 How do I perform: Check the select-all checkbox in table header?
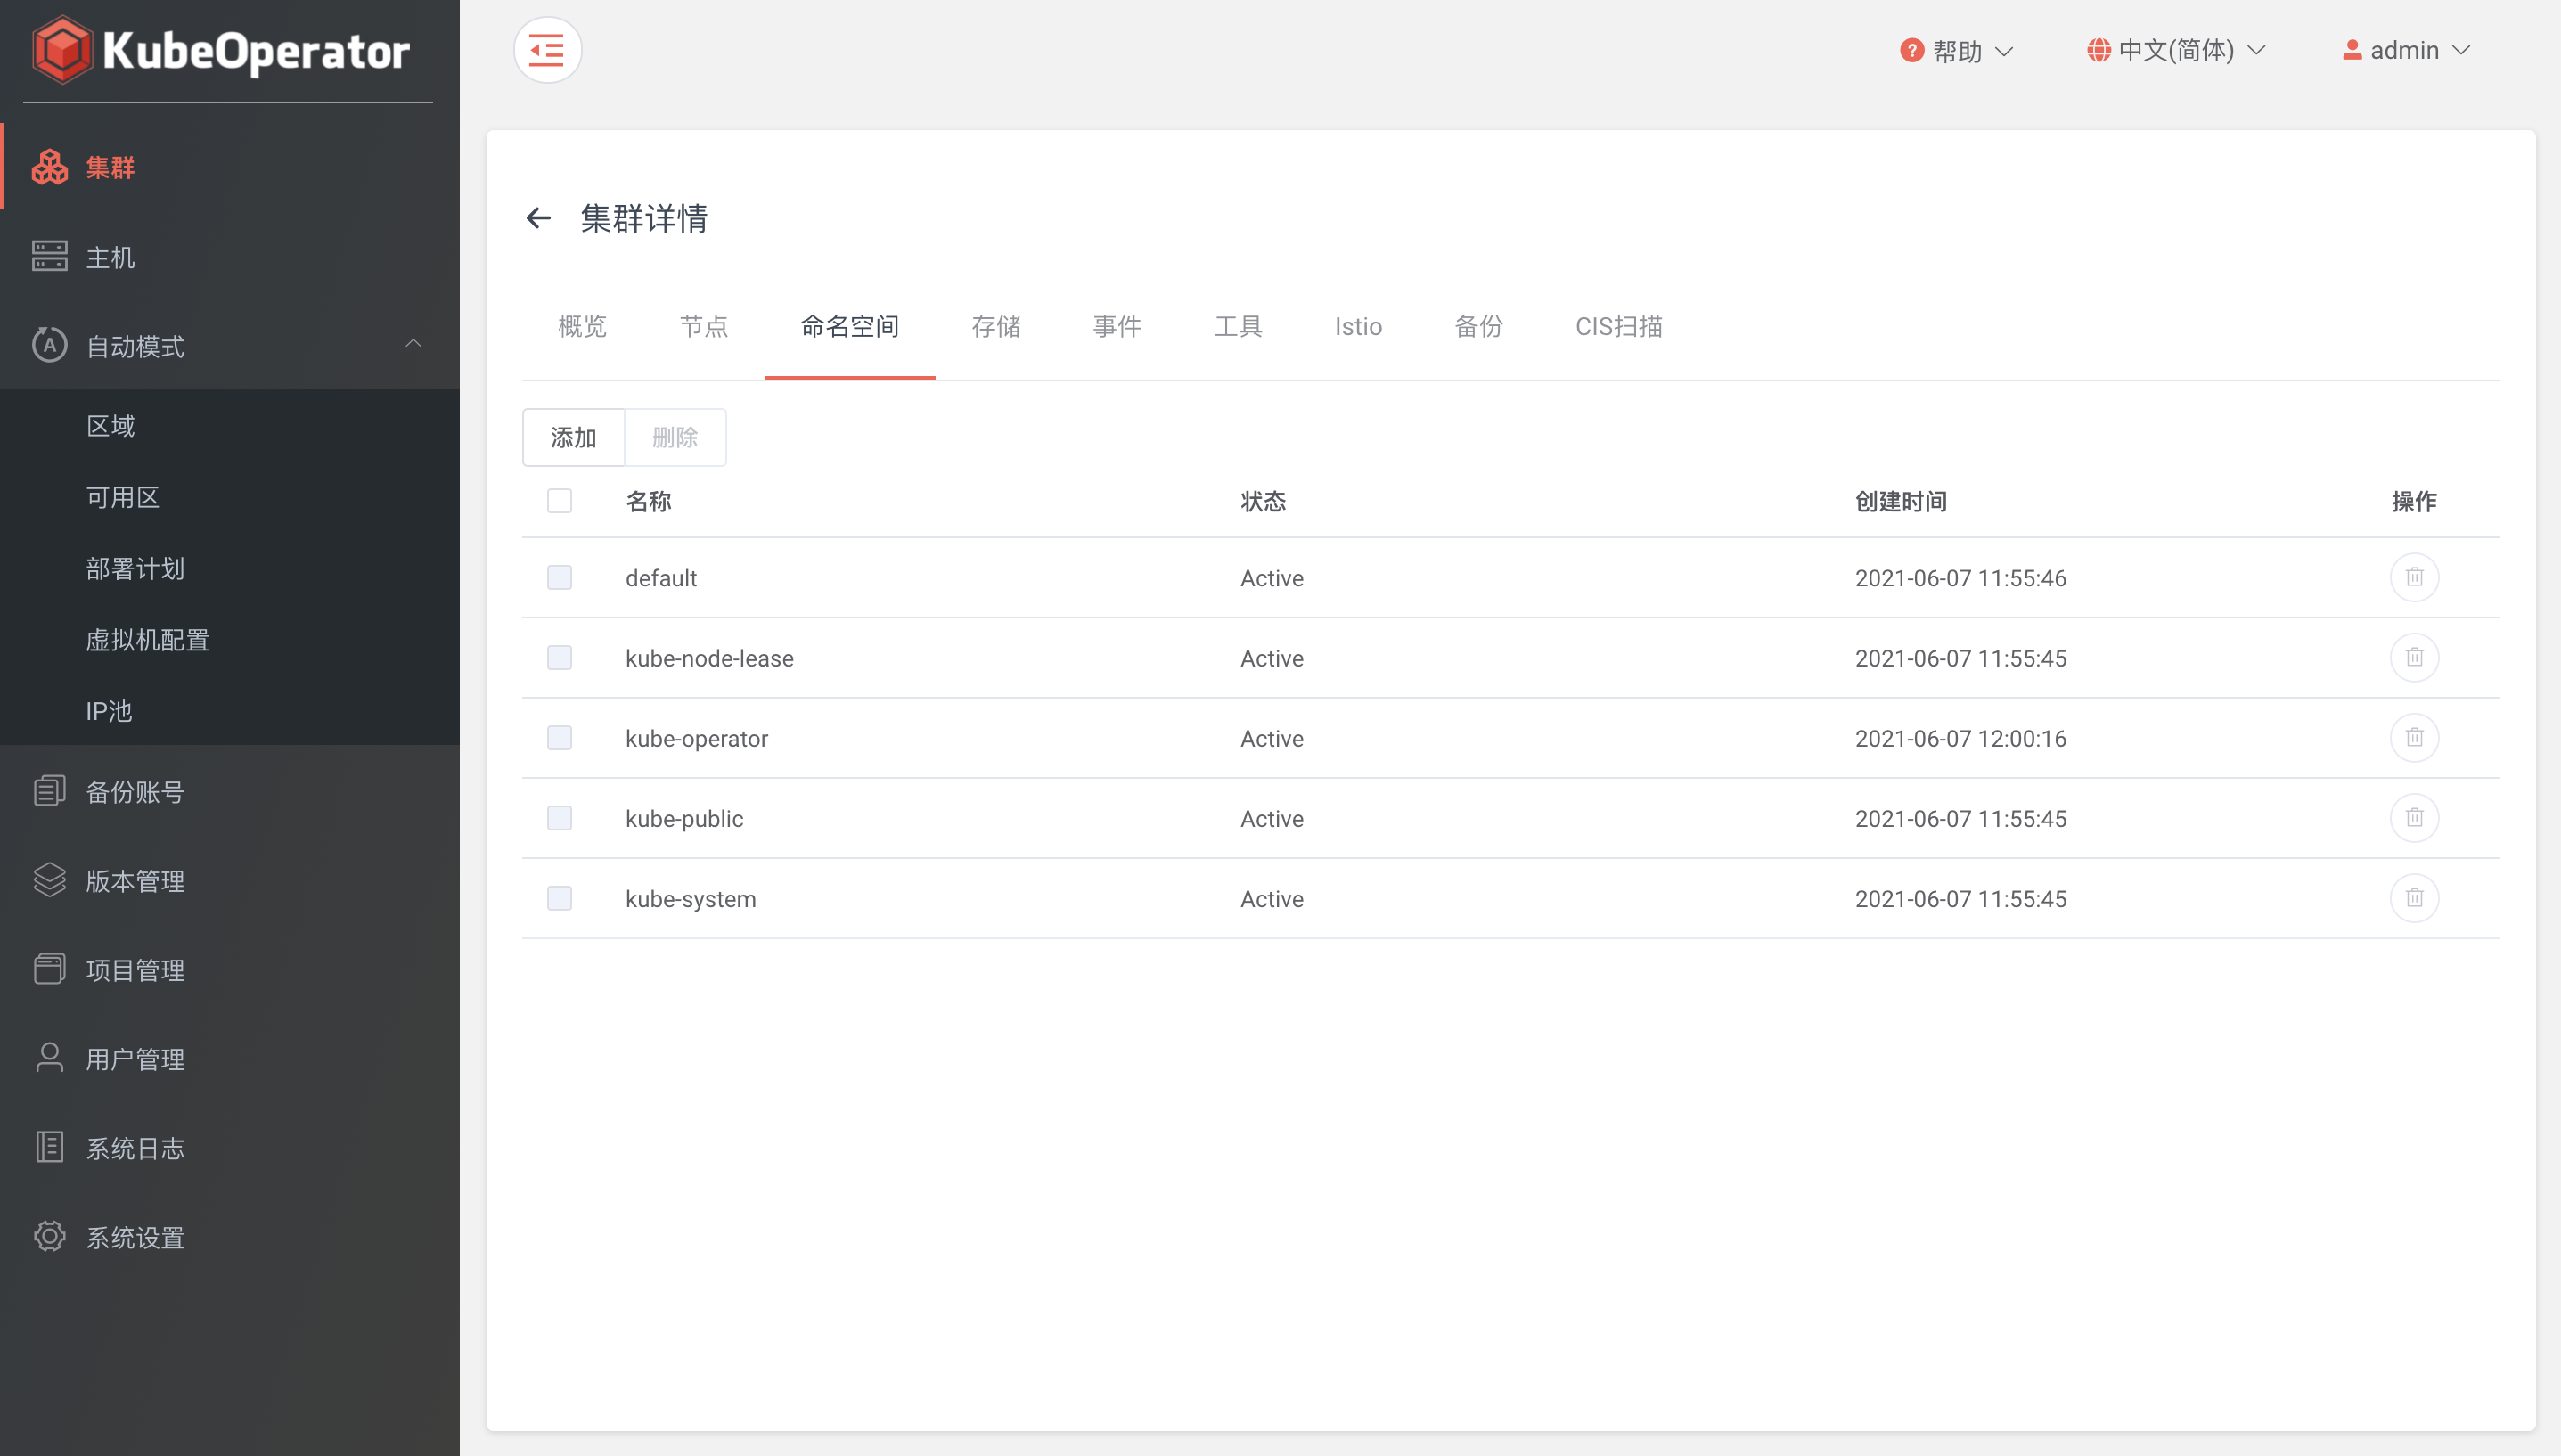[x=559, y=500]
